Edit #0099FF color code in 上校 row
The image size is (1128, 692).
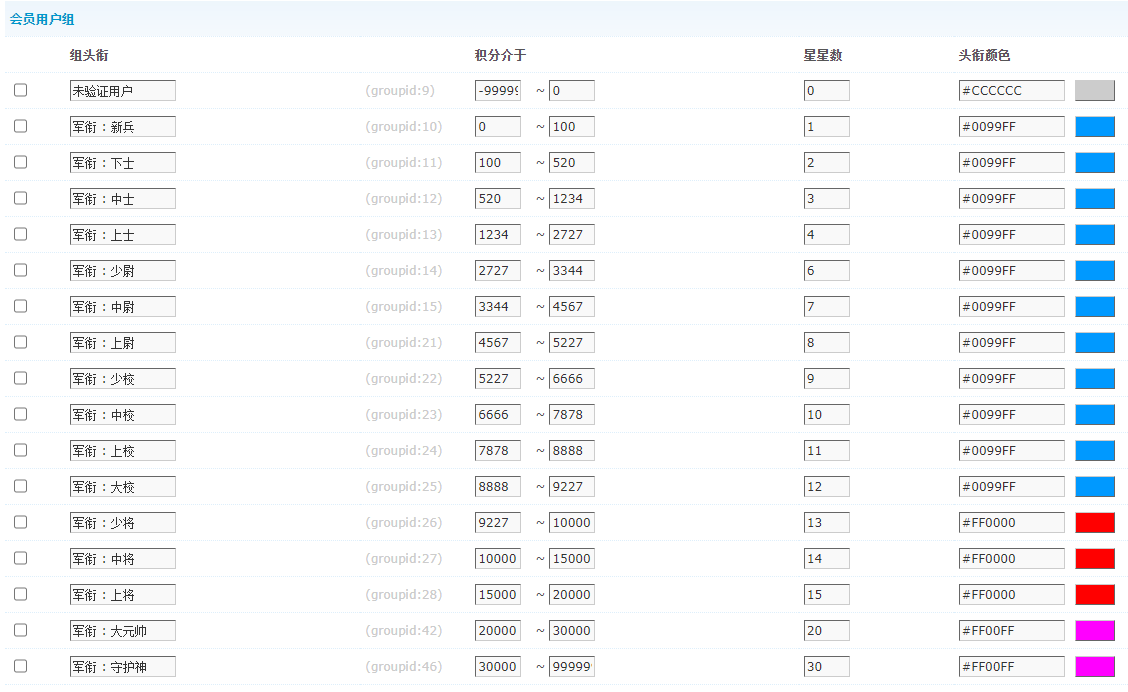(x=1011, y=450)
